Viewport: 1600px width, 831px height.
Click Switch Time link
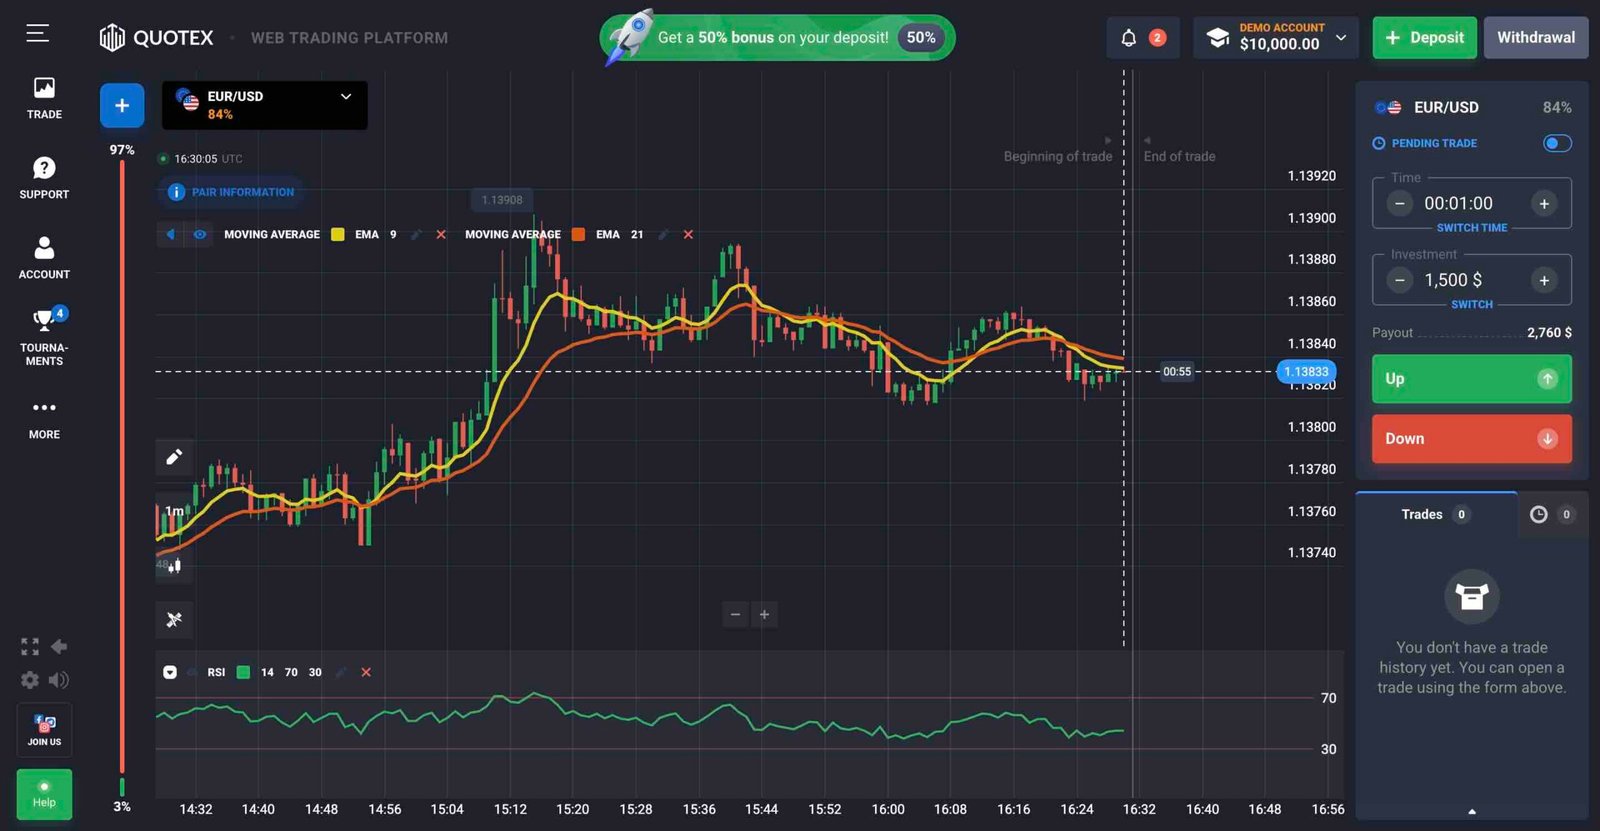pos(1472,228)
